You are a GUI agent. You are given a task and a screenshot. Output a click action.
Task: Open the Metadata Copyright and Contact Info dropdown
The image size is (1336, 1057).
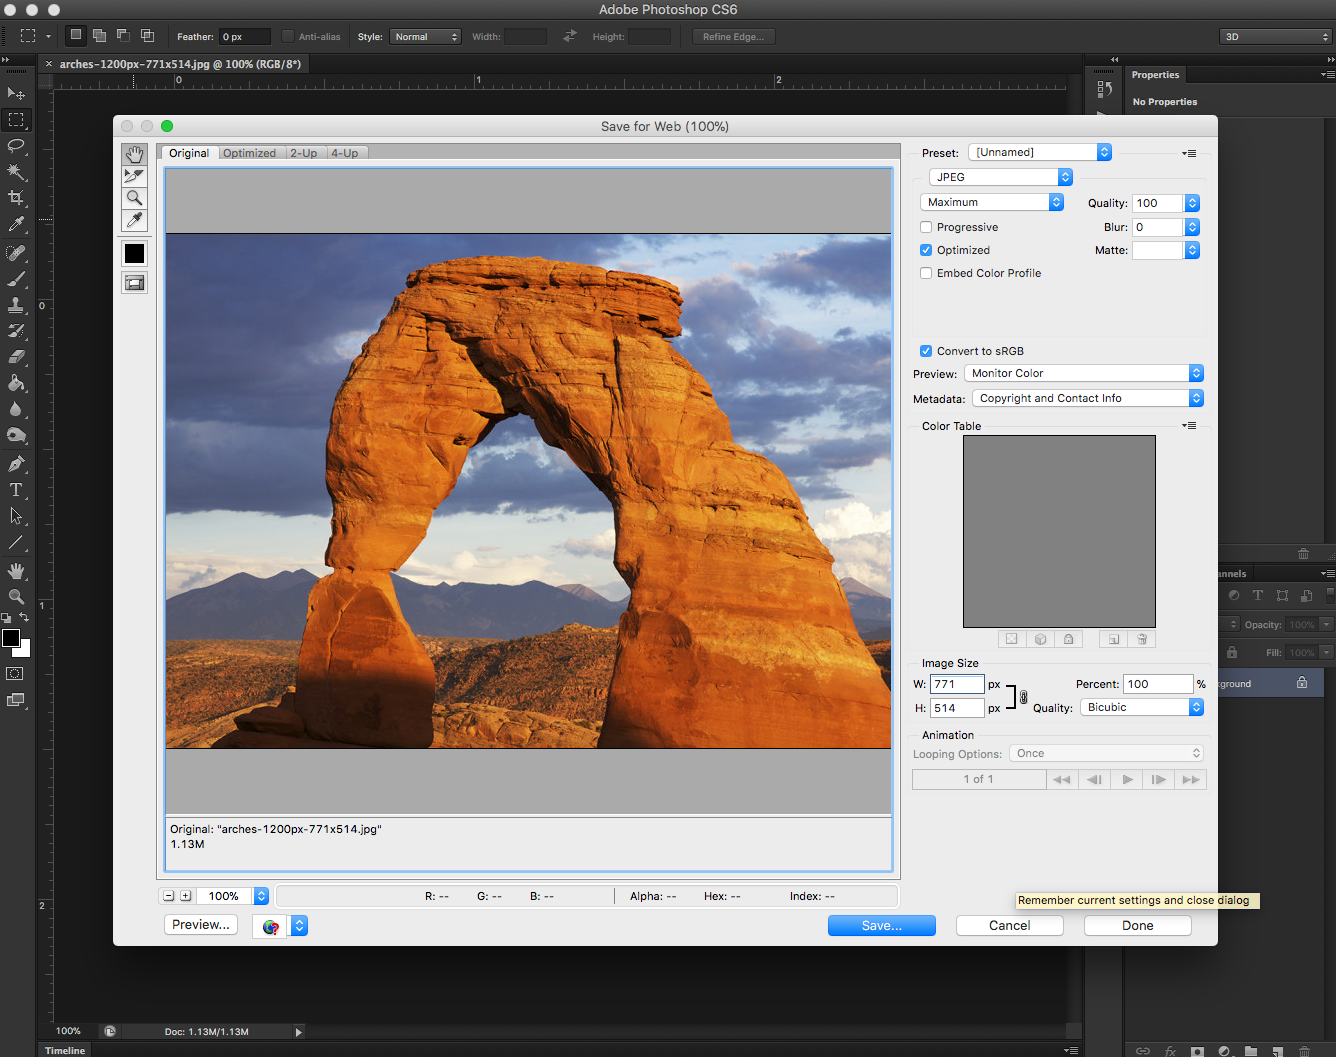[1088, 398]
